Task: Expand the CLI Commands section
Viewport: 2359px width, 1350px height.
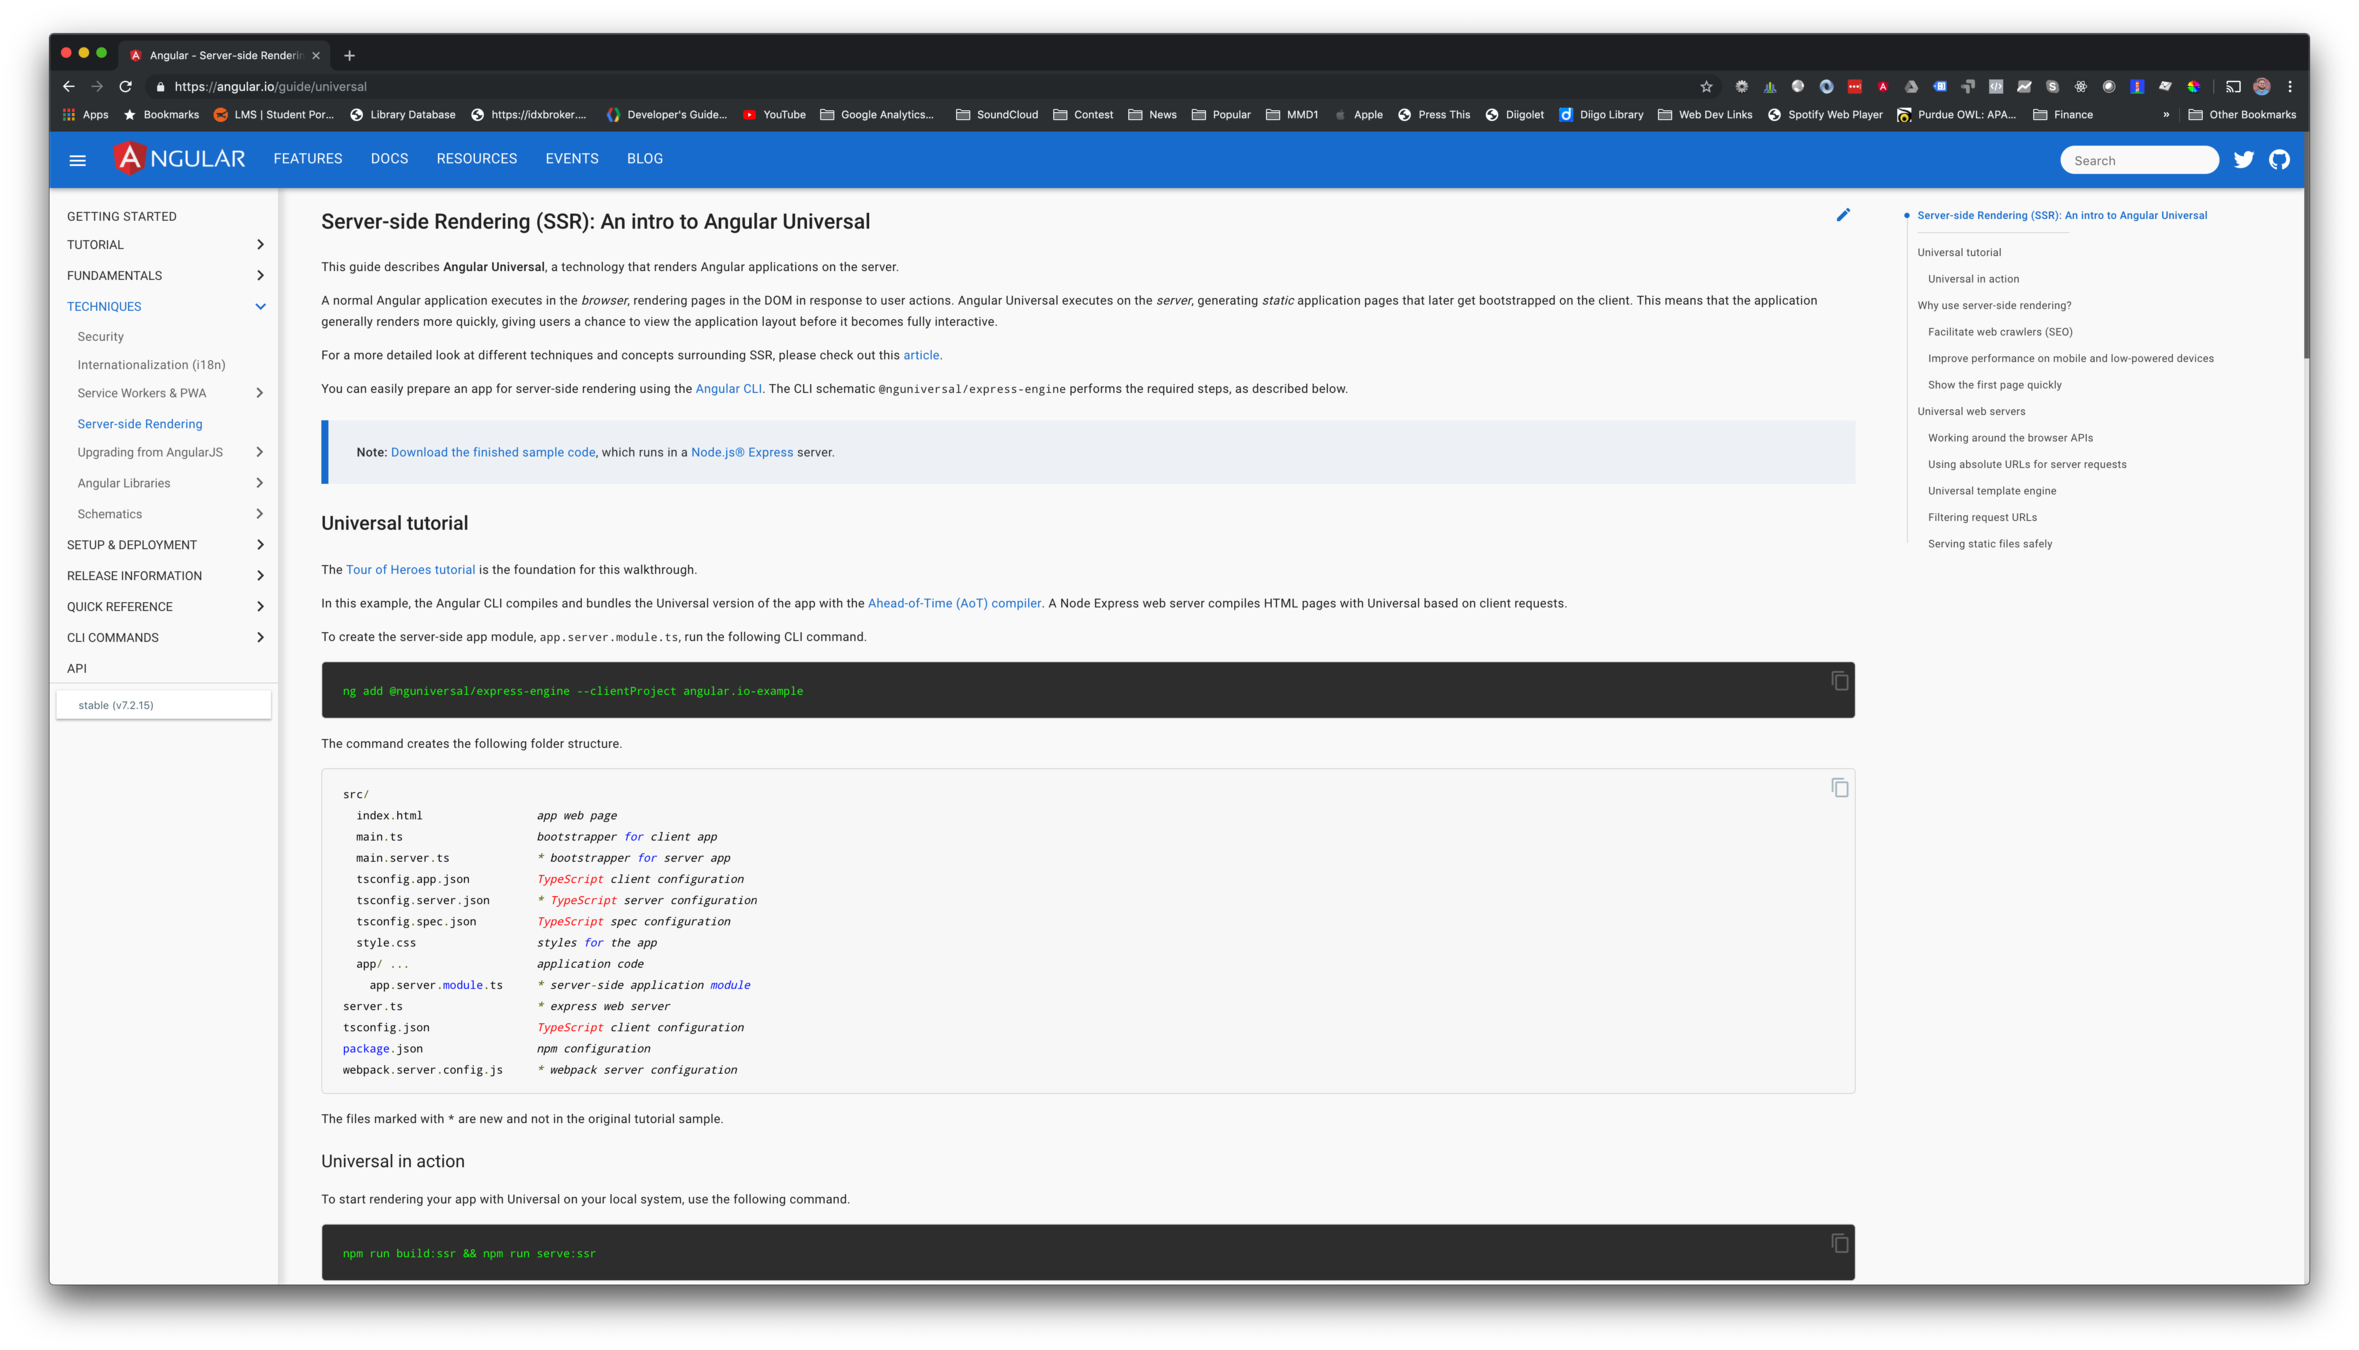Action: click(x=260, y=638)
